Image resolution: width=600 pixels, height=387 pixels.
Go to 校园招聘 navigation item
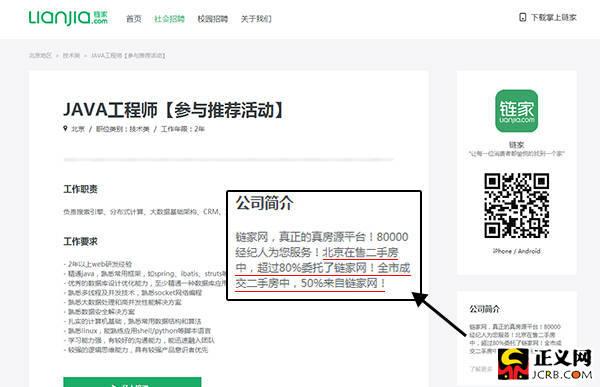click(212, 19)
